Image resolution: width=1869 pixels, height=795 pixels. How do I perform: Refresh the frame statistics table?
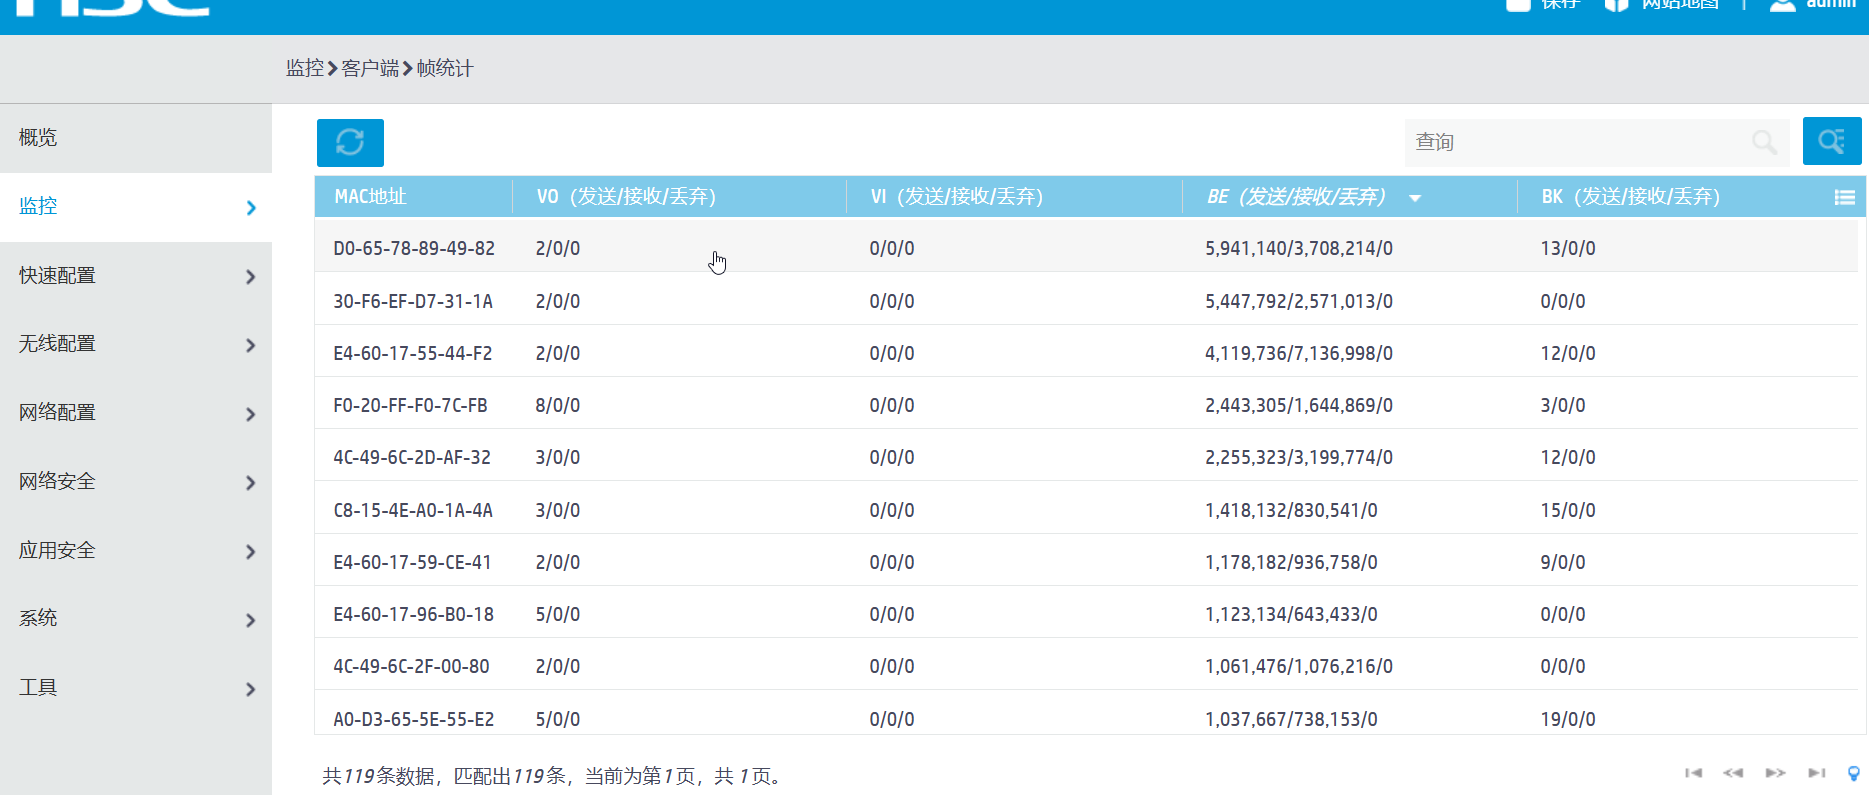[x=350, y=142]
